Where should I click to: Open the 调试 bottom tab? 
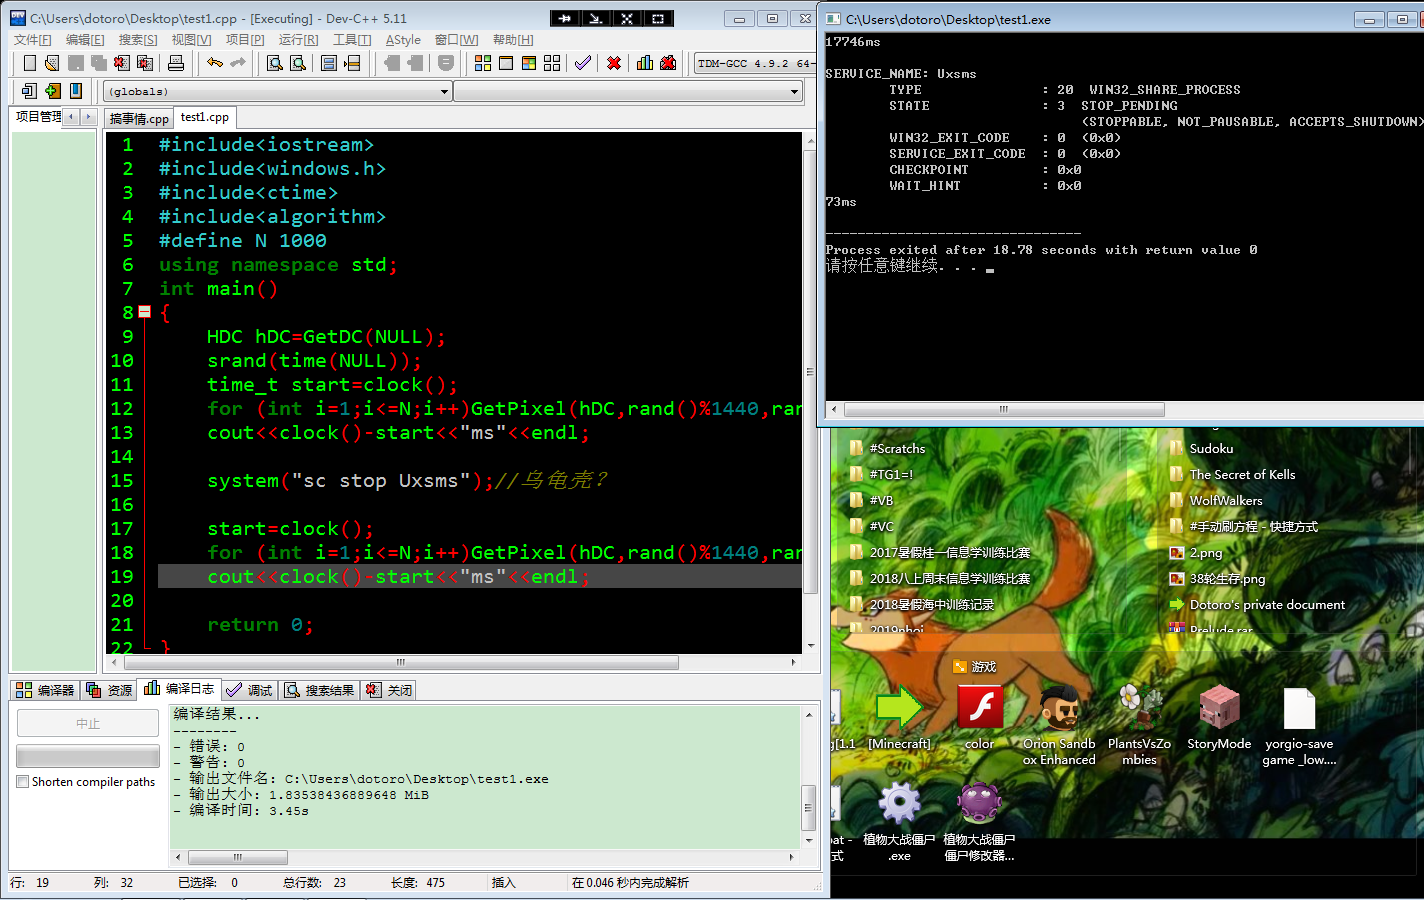click(249, 690)
